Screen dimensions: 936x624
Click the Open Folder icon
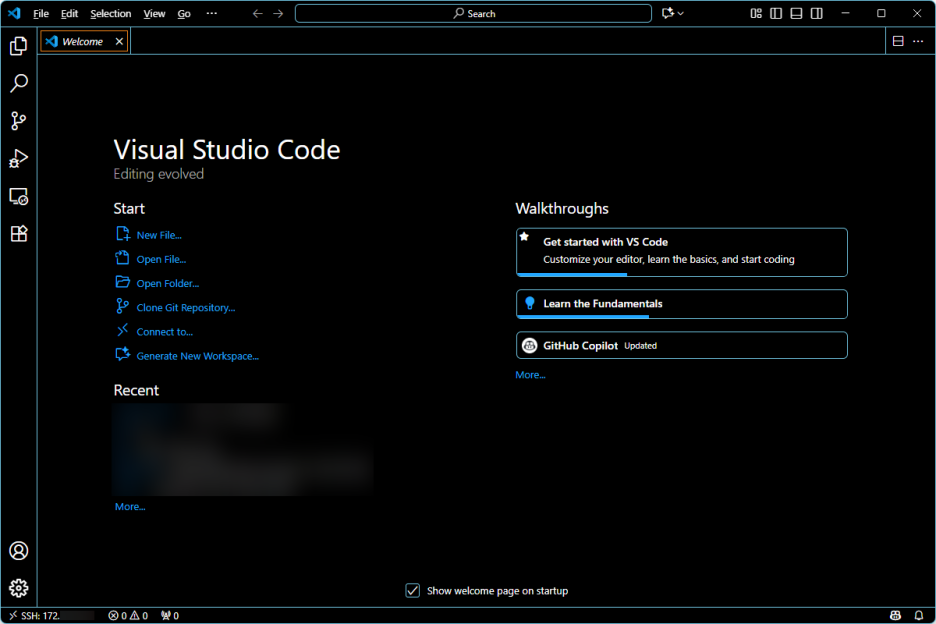pos(122,282)
